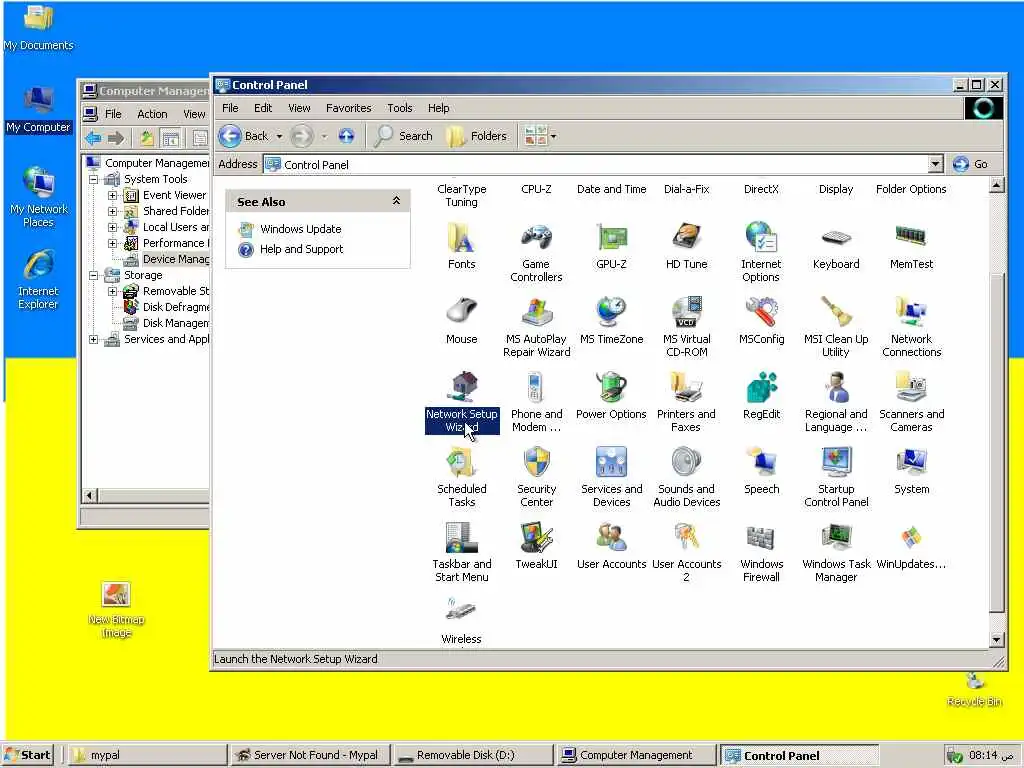1024x768 pixels.
Task: Launch the GPU-Z icon
Action: click(x=611, y=238)
